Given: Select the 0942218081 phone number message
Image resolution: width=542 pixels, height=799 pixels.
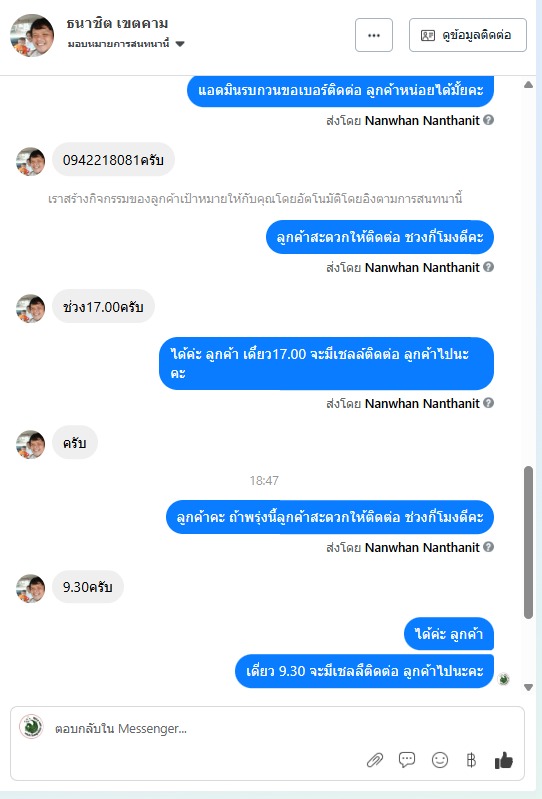Looking at the screenshot, I should [113, 160].
